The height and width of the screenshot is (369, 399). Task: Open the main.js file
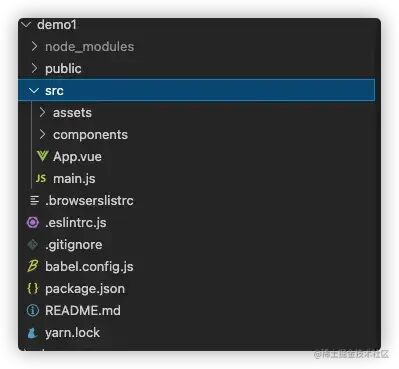point(74,179)
